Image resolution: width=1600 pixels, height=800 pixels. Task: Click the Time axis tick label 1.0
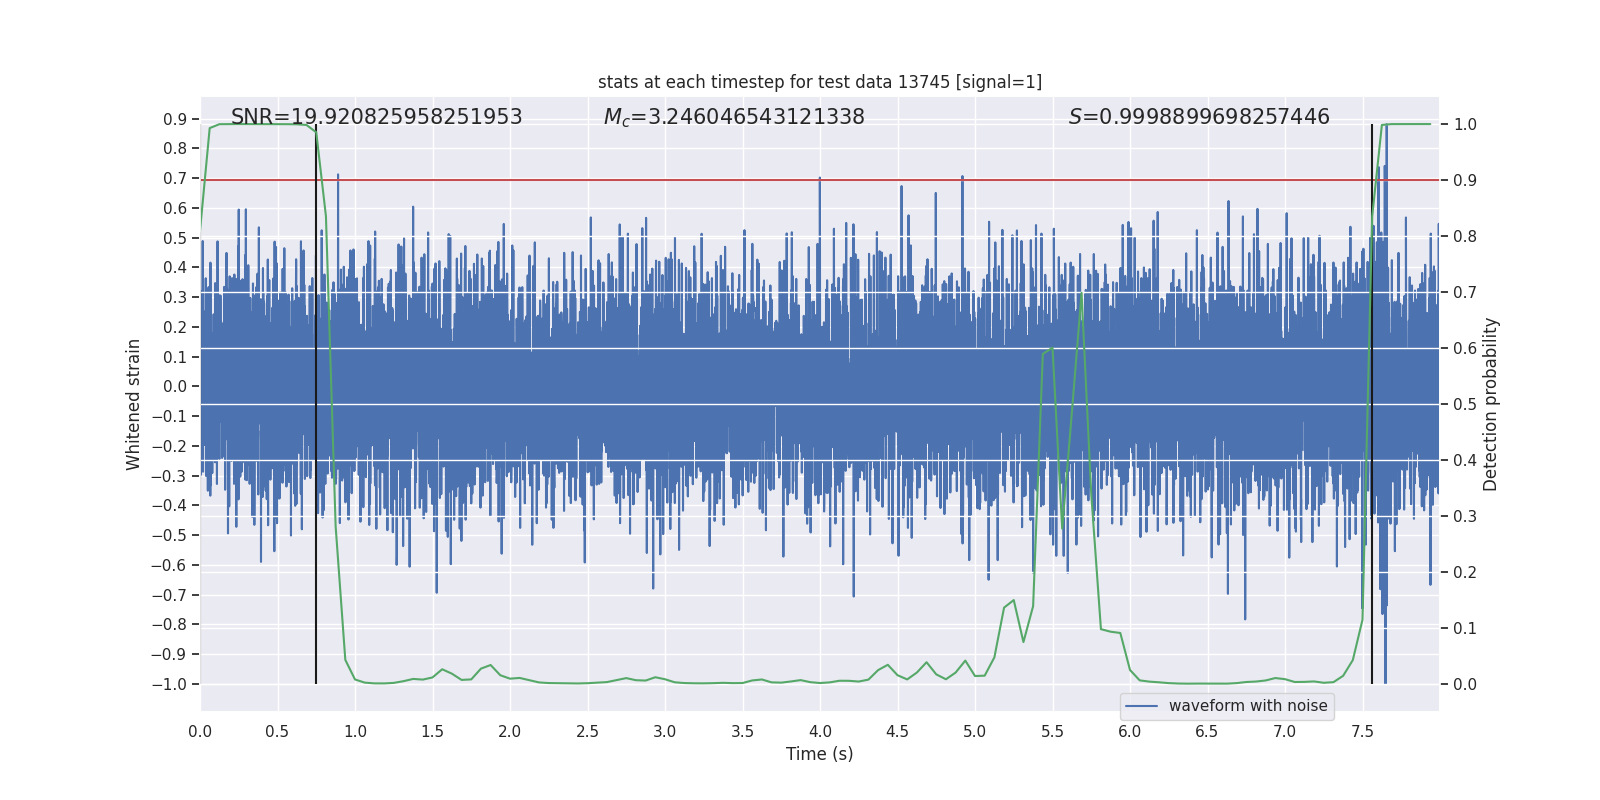(355, 731)
